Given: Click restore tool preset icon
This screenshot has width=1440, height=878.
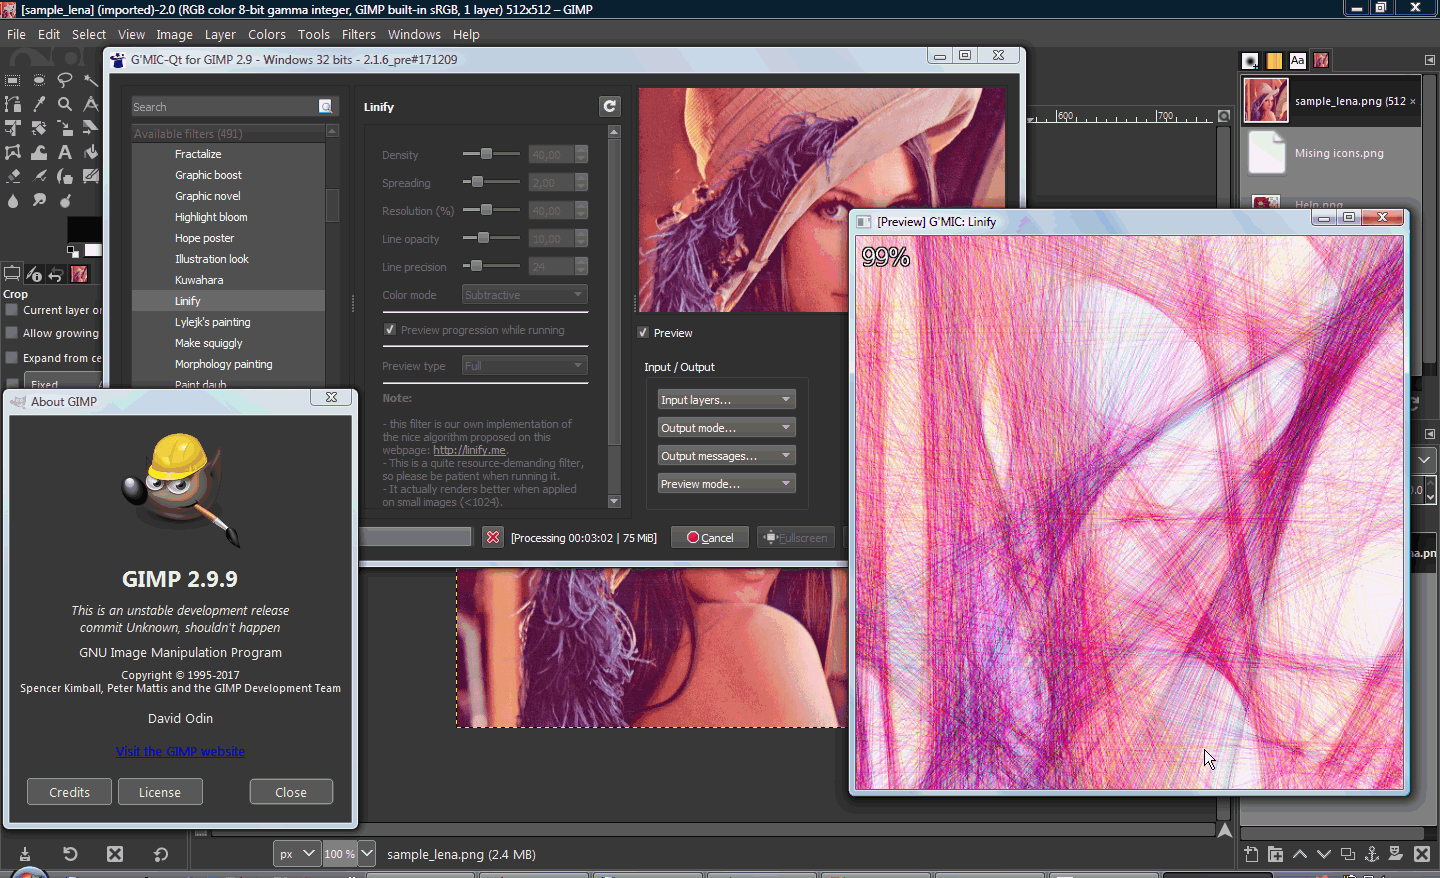Looking at the screenshot, I should (x=70, y=854).
